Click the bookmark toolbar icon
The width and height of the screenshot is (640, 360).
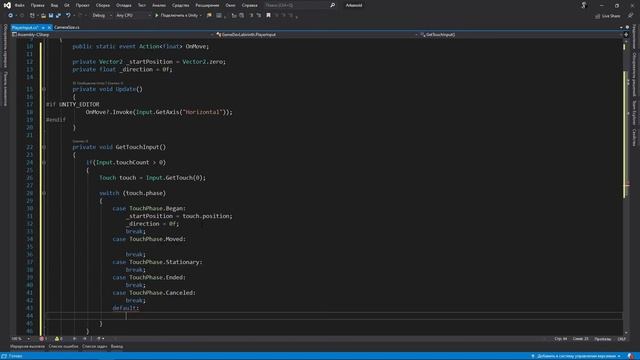pos(268,16)
